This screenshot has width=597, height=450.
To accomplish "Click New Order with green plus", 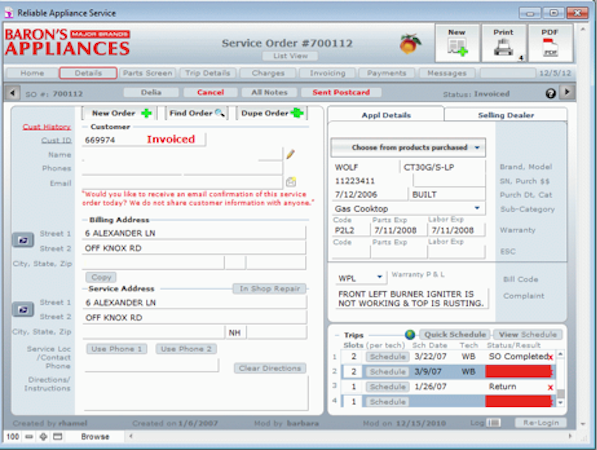I will [120, 113].
